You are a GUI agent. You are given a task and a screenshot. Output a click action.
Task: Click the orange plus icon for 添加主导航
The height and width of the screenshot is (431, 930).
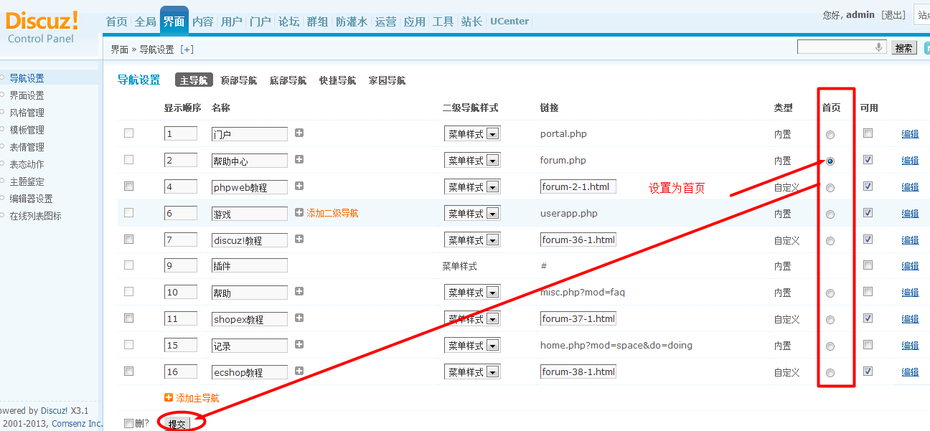[x=168, y=398]
